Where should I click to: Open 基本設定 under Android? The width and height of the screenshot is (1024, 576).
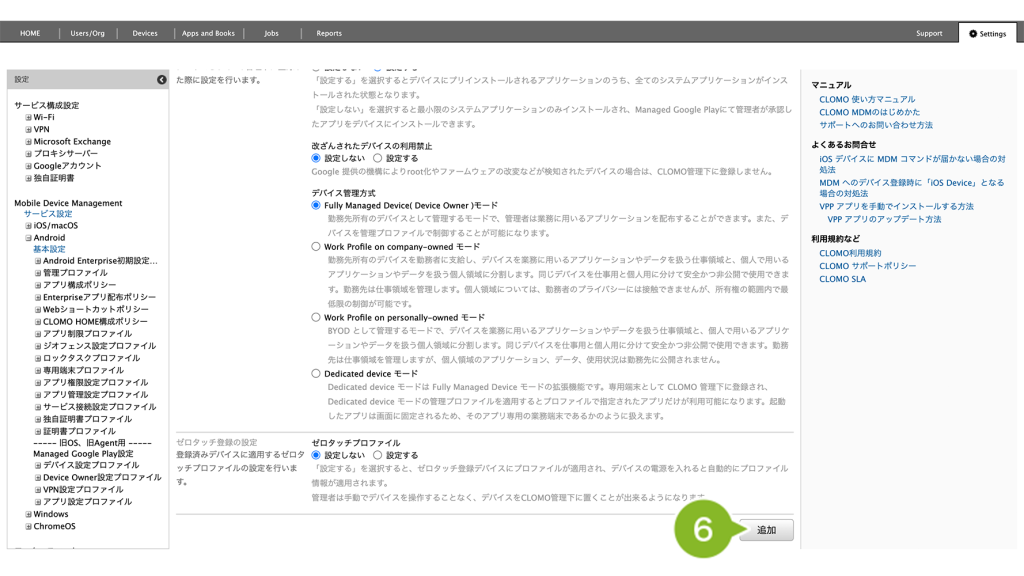pos(50,249)
